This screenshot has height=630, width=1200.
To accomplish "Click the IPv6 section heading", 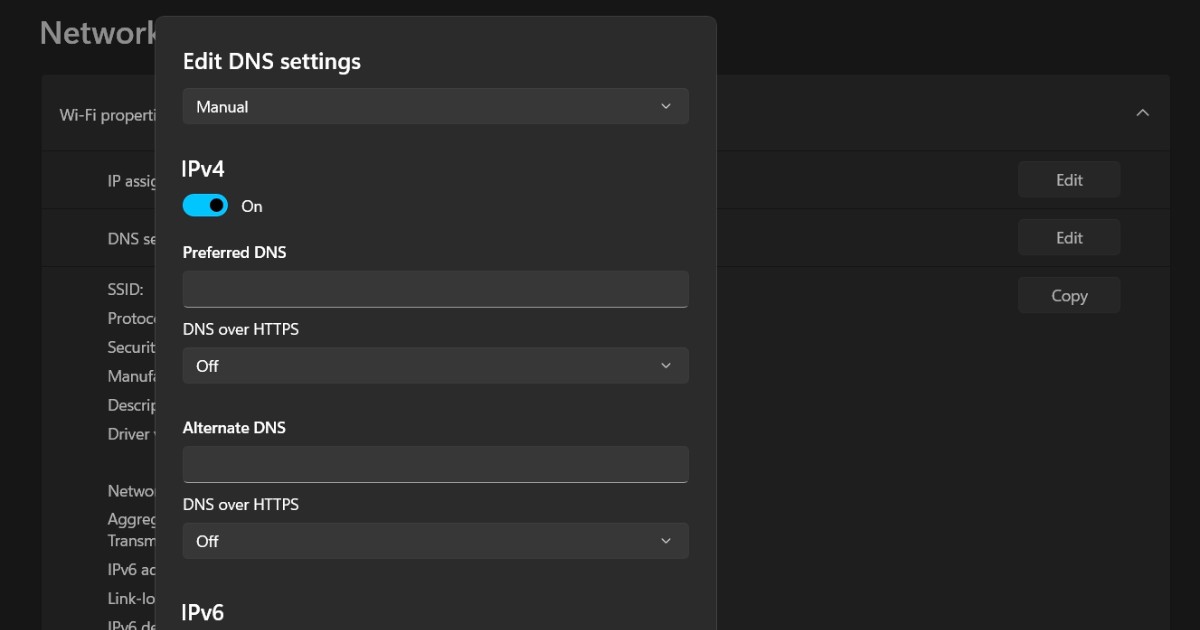I will pyautogui.click(x=203, y=611).
